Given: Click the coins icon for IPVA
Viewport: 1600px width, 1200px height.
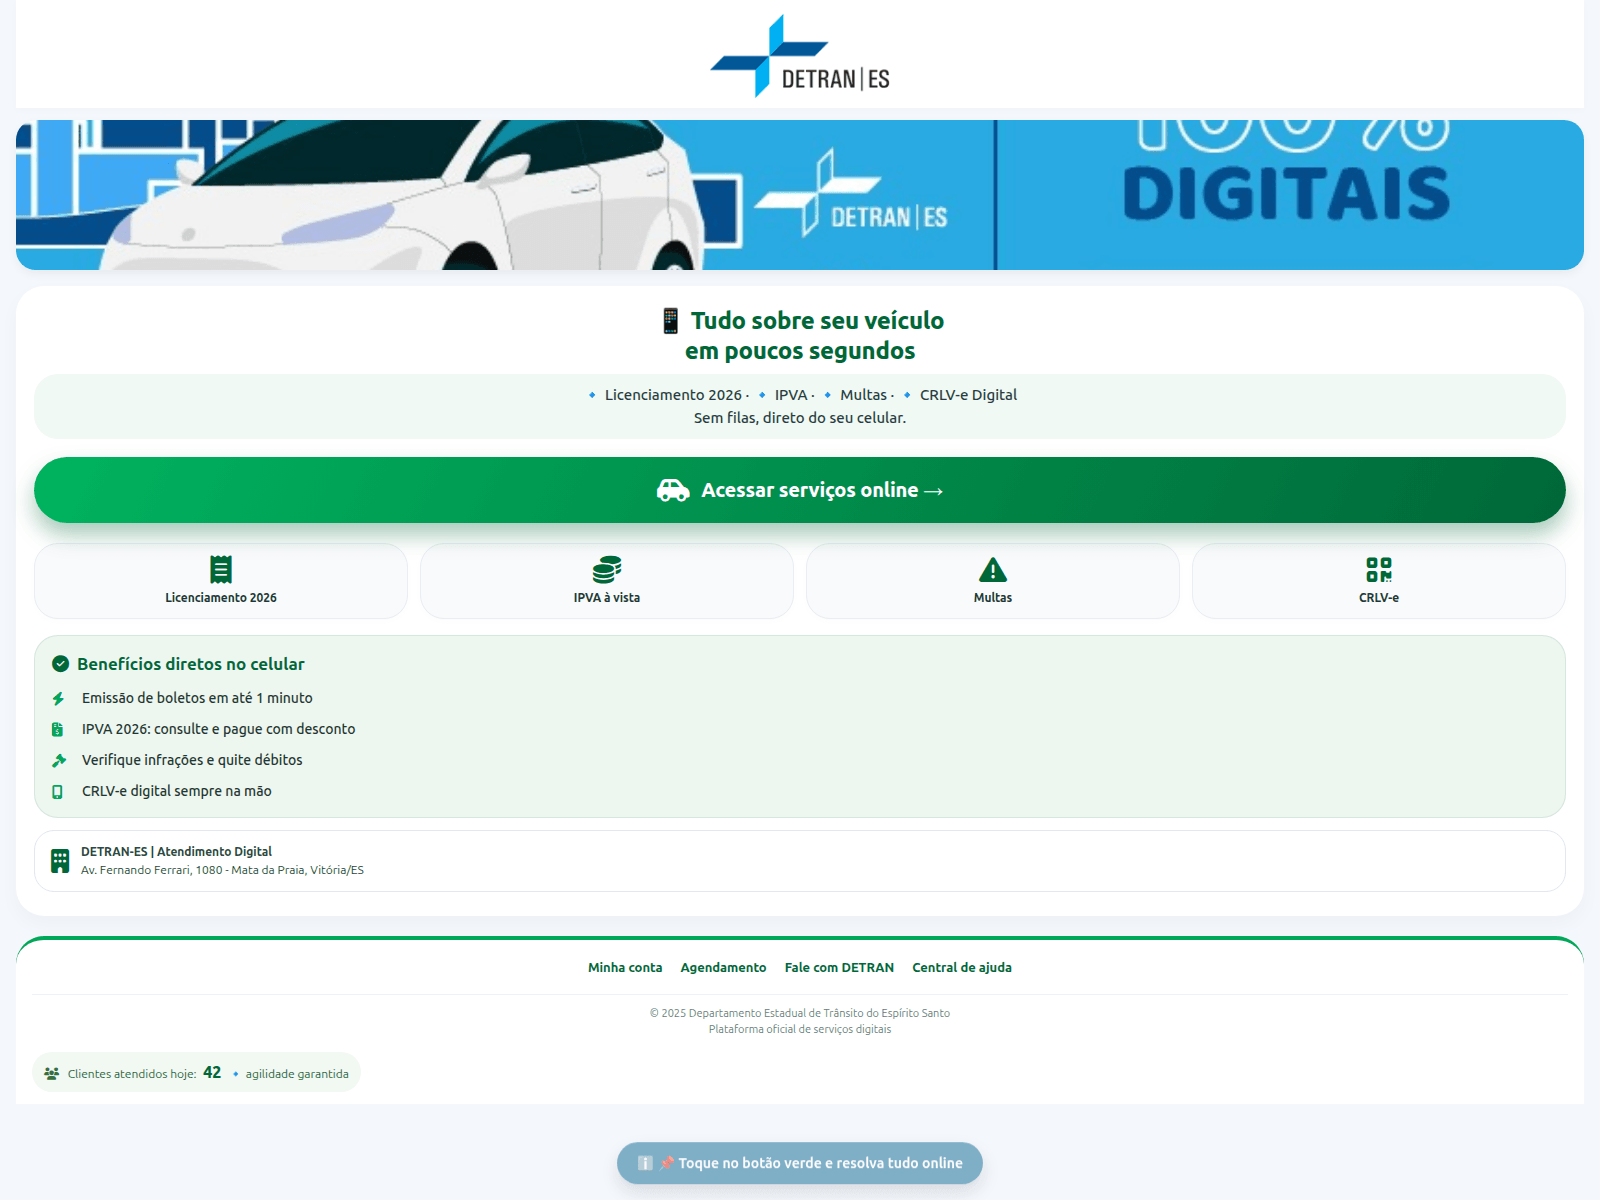Looking at the screenshot, I should coord(607,569).
